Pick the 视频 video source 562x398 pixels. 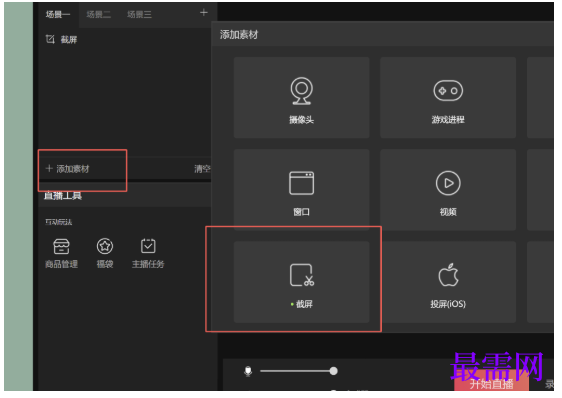[x=448, y=190]
